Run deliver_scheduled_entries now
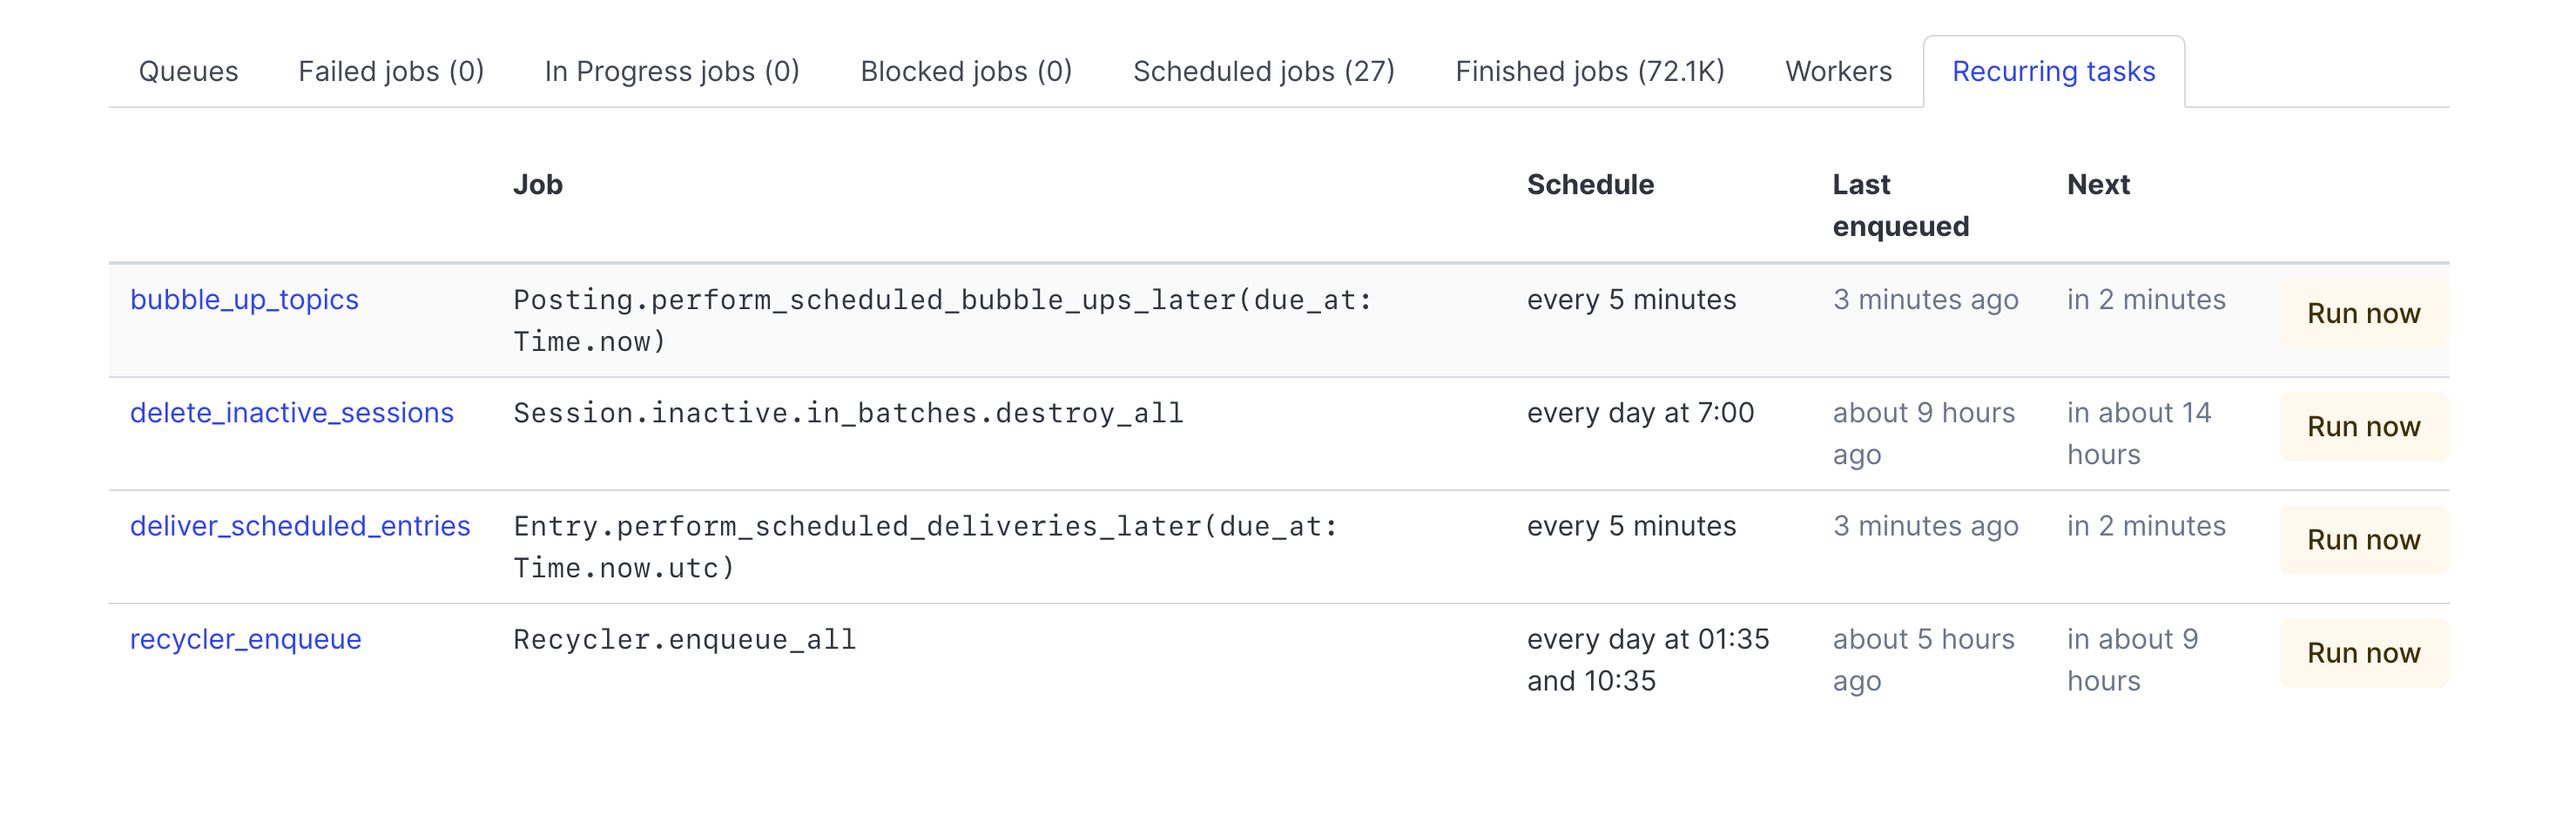The width and height of the screenshot is (2576, 822). click(x=2363, y=540)
